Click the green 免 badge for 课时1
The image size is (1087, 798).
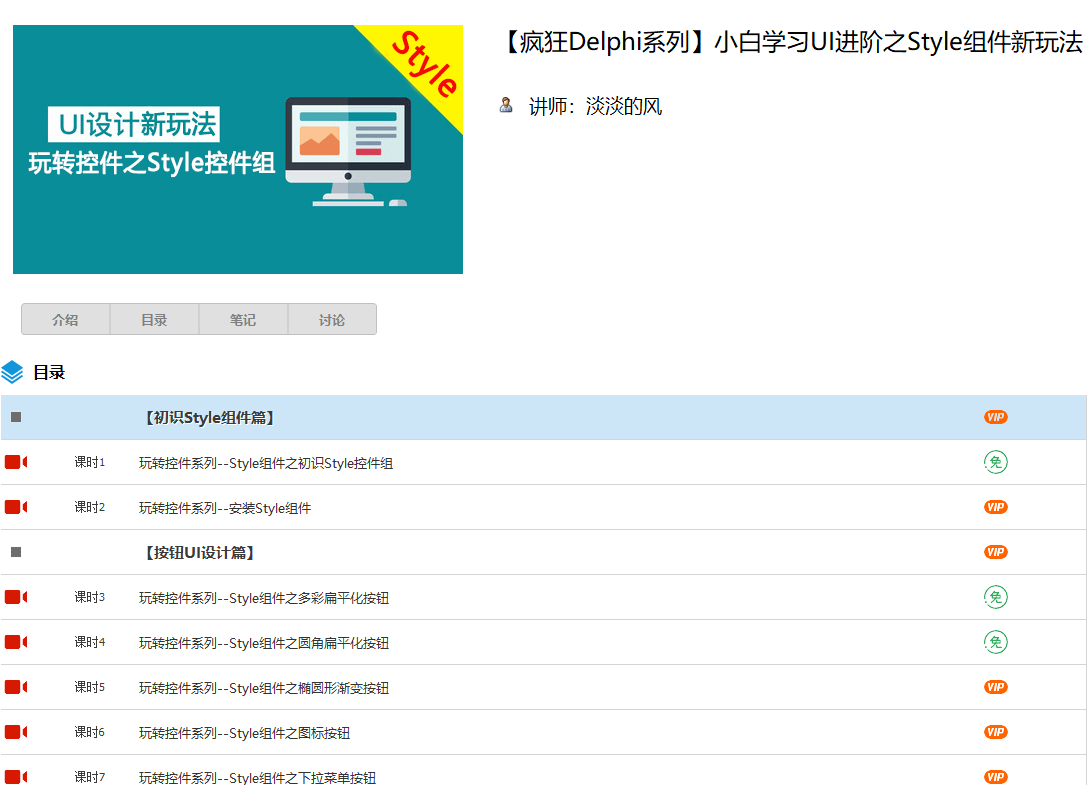click(x=995, y=462)
